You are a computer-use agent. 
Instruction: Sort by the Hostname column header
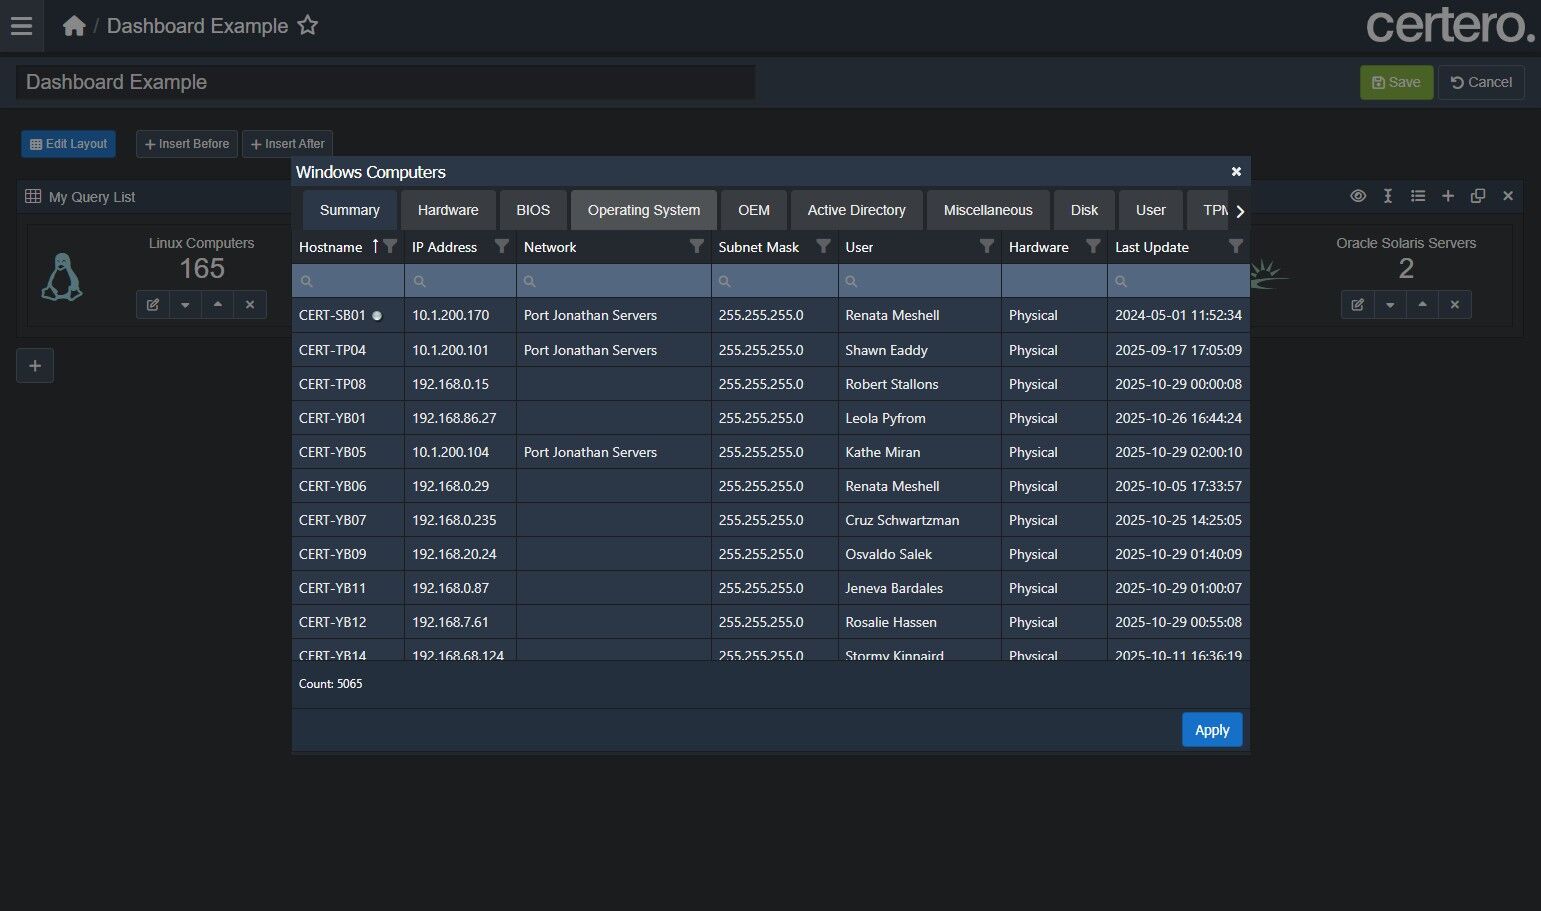(331, 247)
